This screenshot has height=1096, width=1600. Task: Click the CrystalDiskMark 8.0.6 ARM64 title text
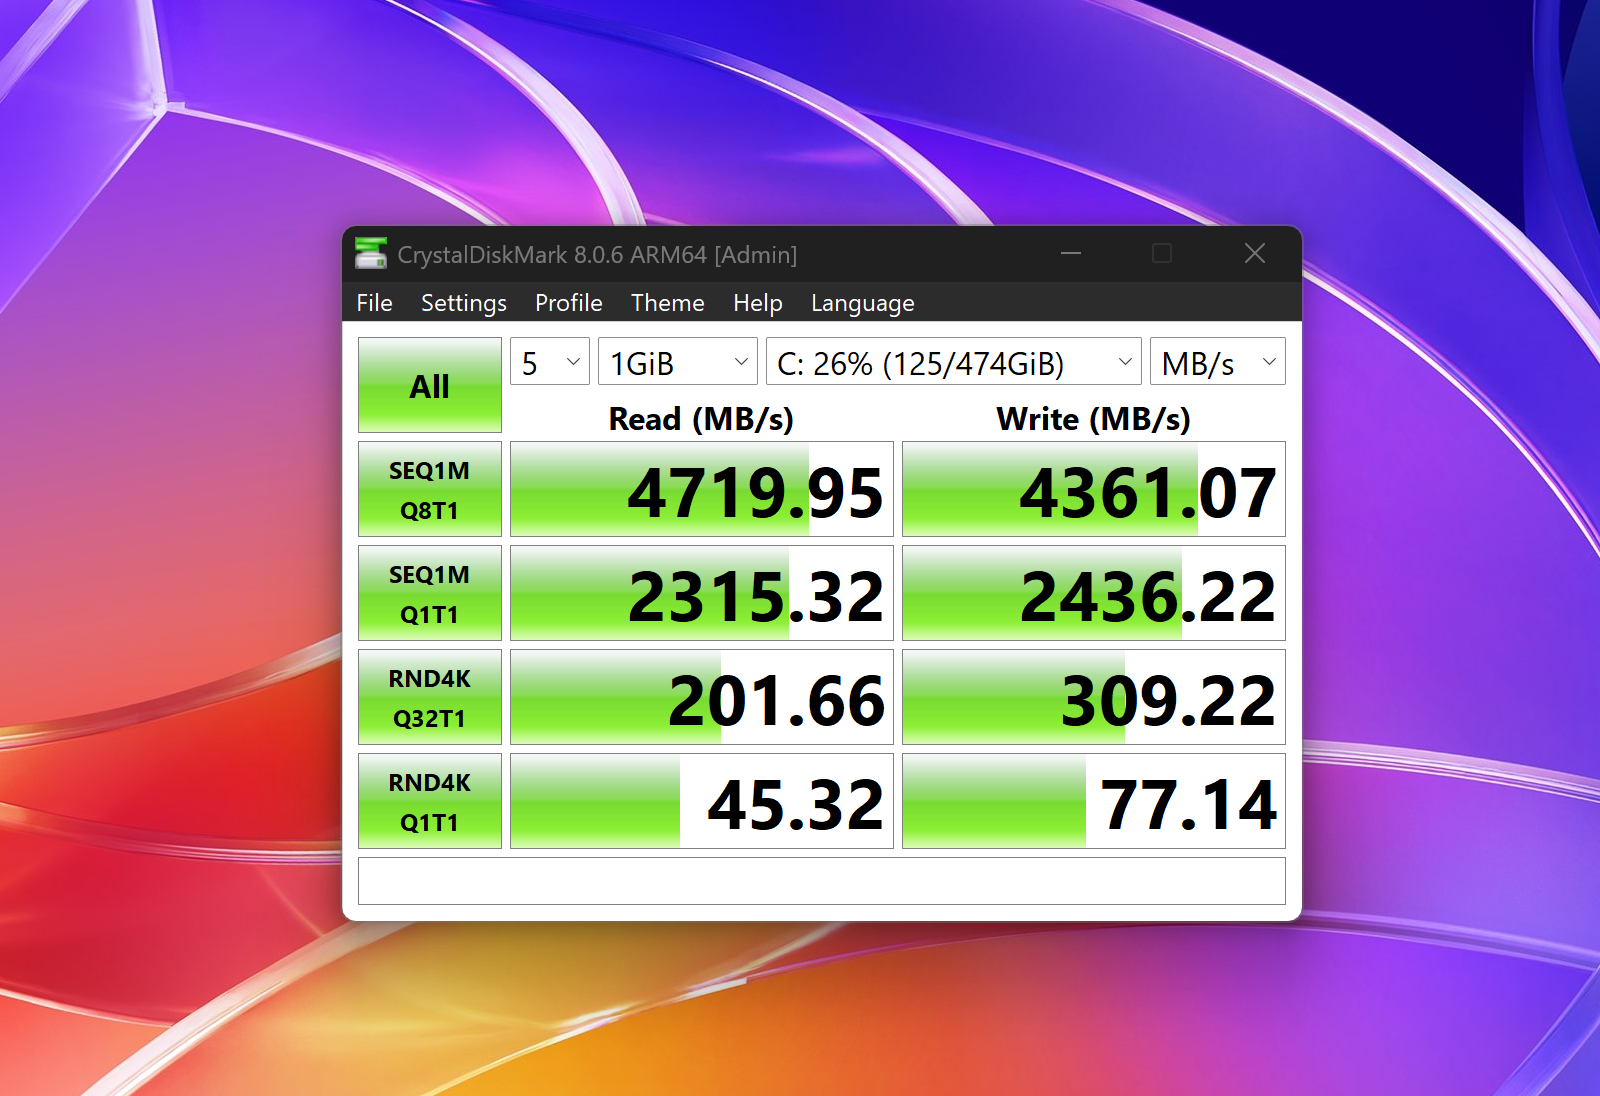(597, 255)
